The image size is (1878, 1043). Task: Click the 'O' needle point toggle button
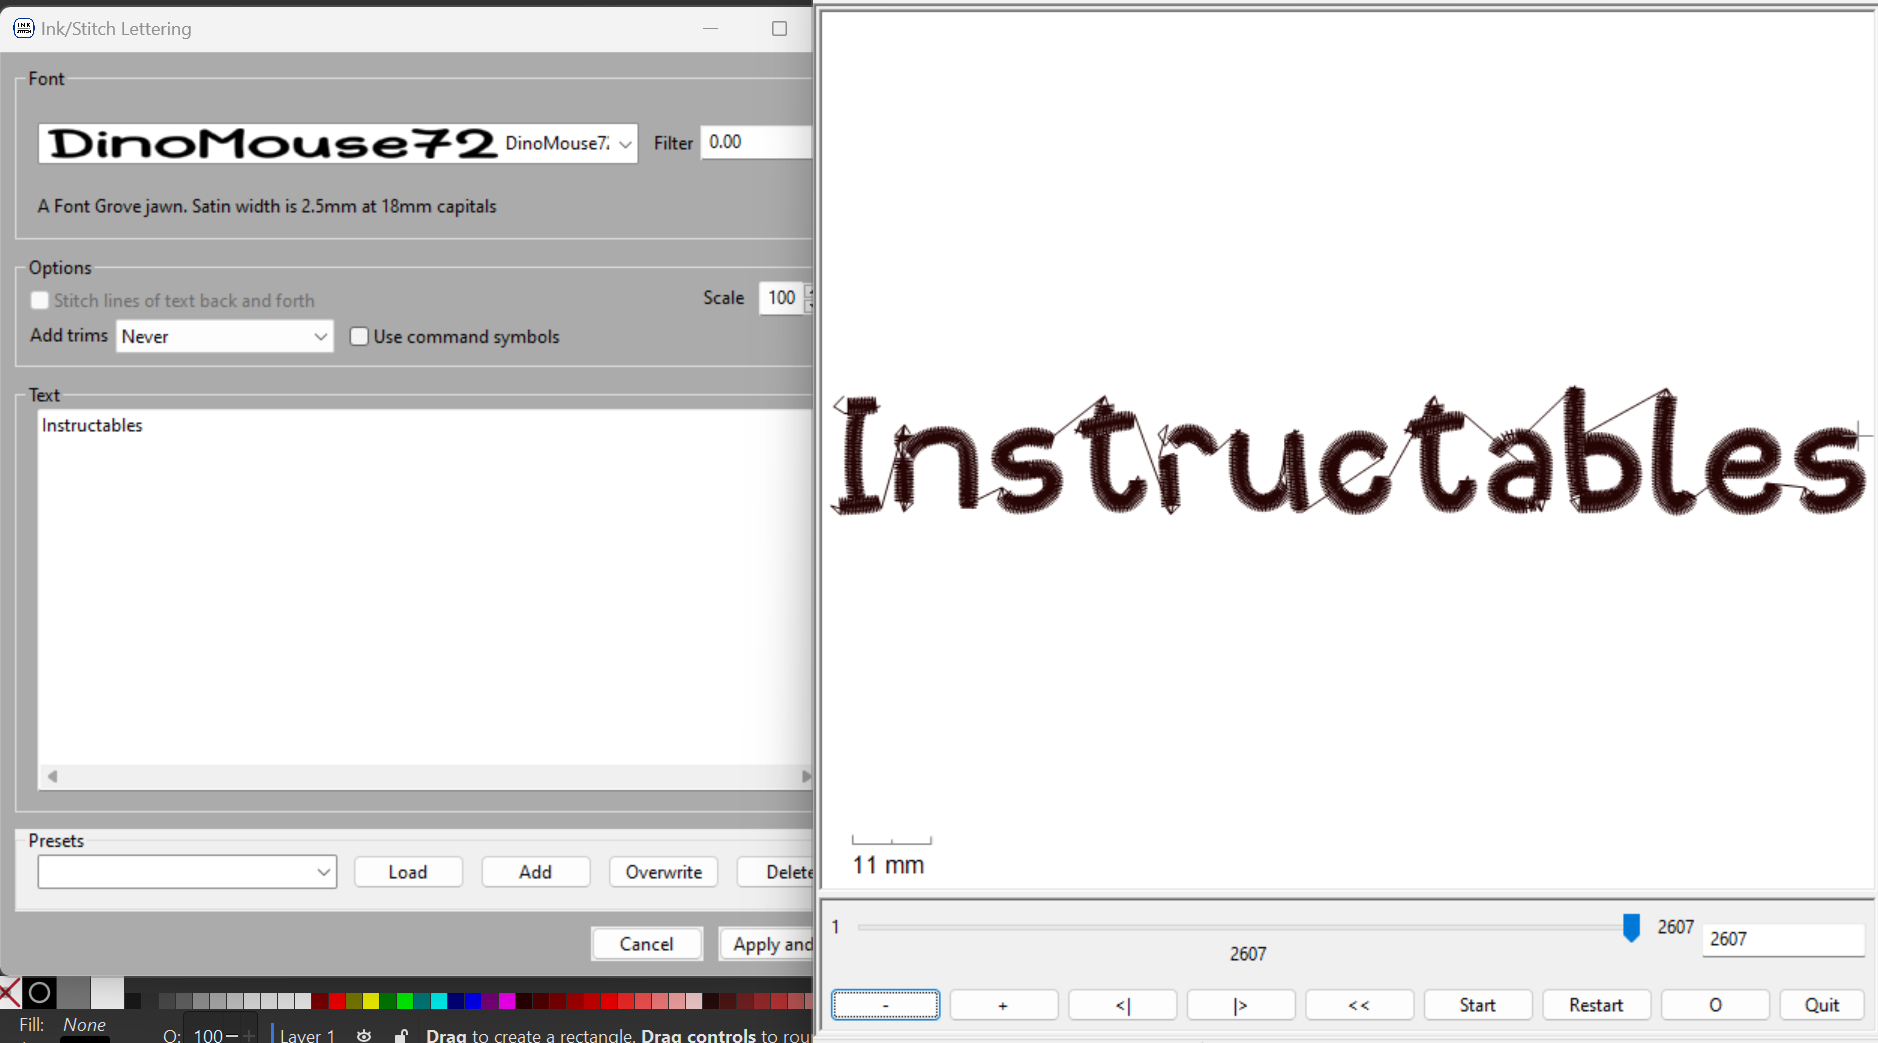[x=1715, y=1005]
